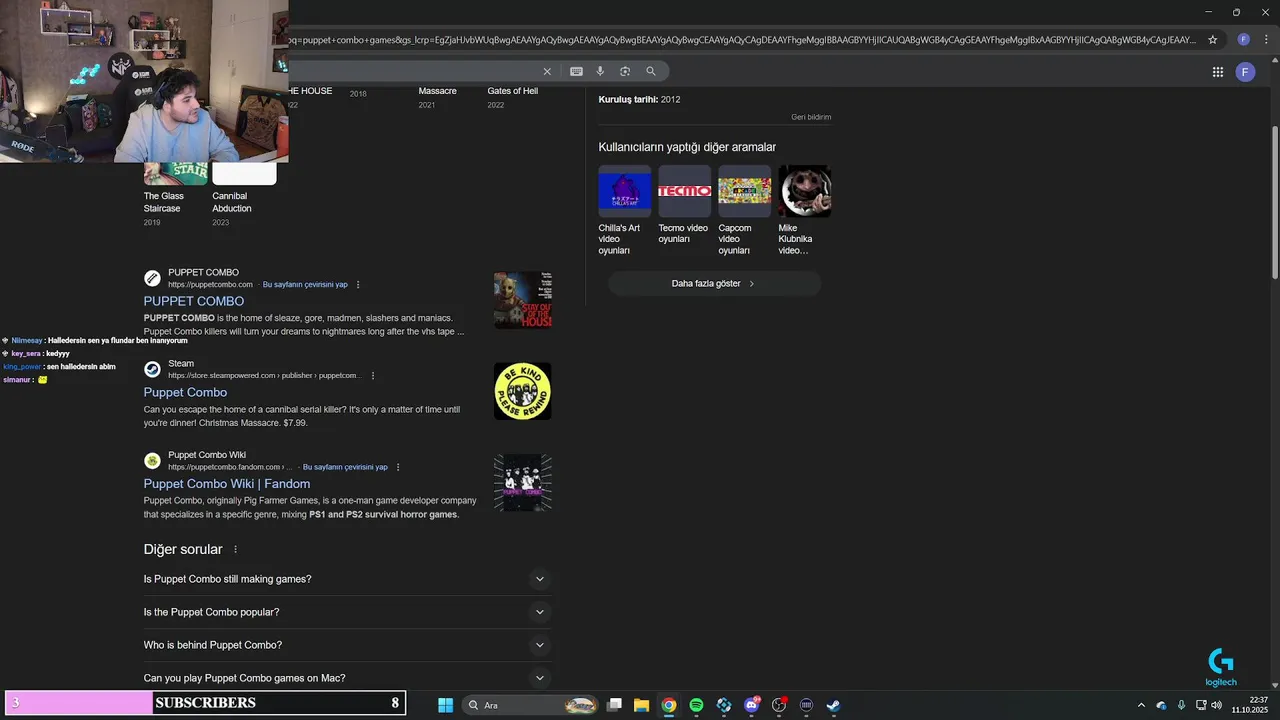Open the 'Capcom video oyunları' suggestion
1280x720 pixels.
pos(744,211)
